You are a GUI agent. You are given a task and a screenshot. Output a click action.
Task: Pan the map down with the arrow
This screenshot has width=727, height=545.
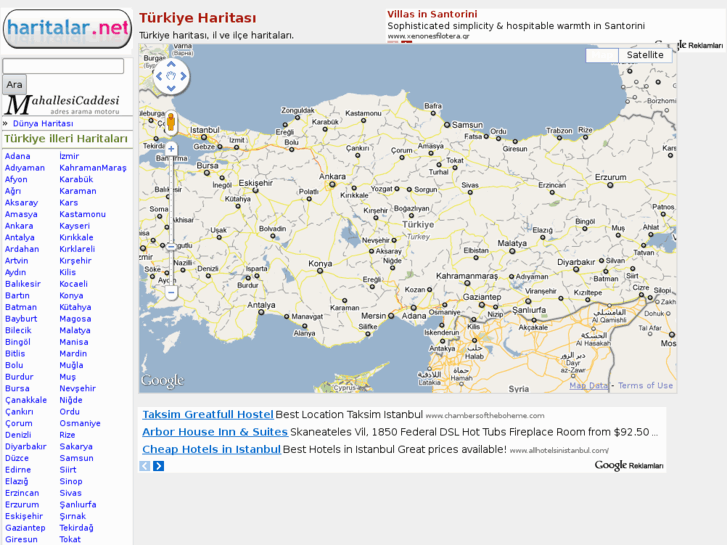point(171,88)
